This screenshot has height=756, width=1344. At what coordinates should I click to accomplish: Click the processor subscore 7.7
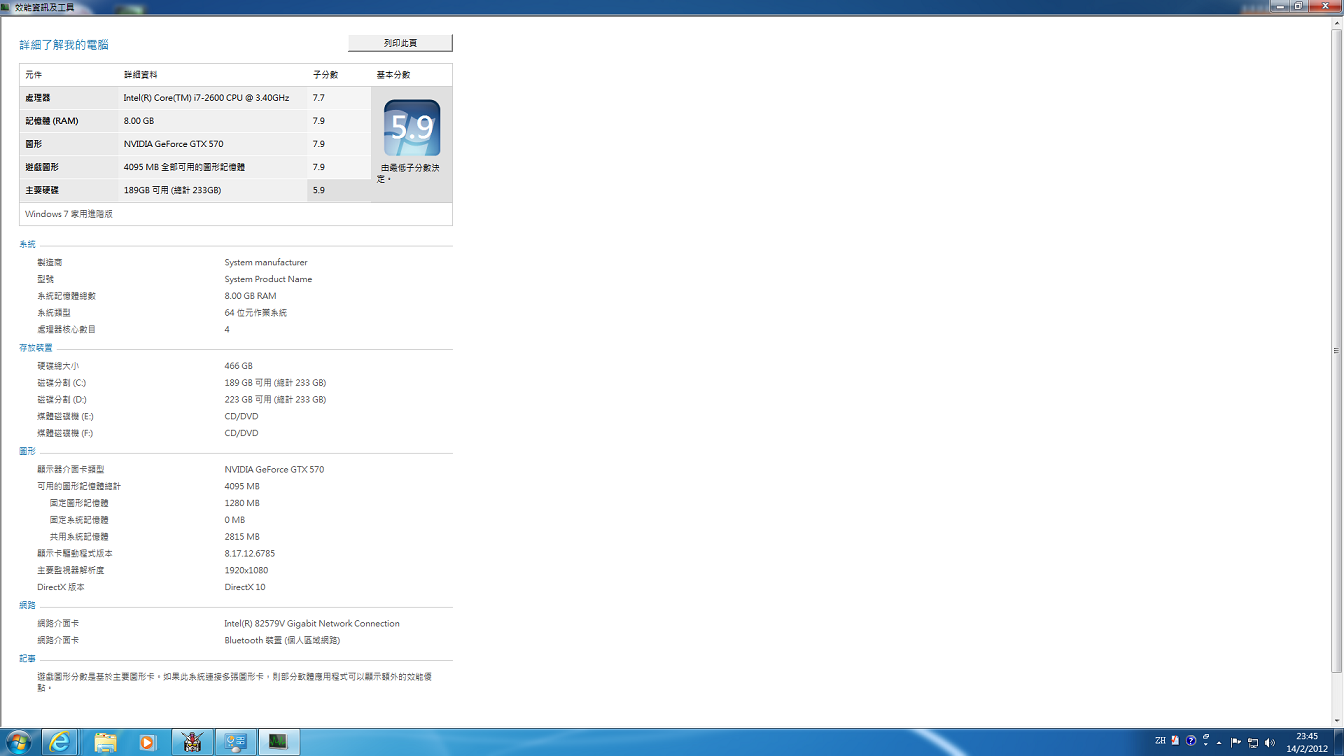(319, 98)
